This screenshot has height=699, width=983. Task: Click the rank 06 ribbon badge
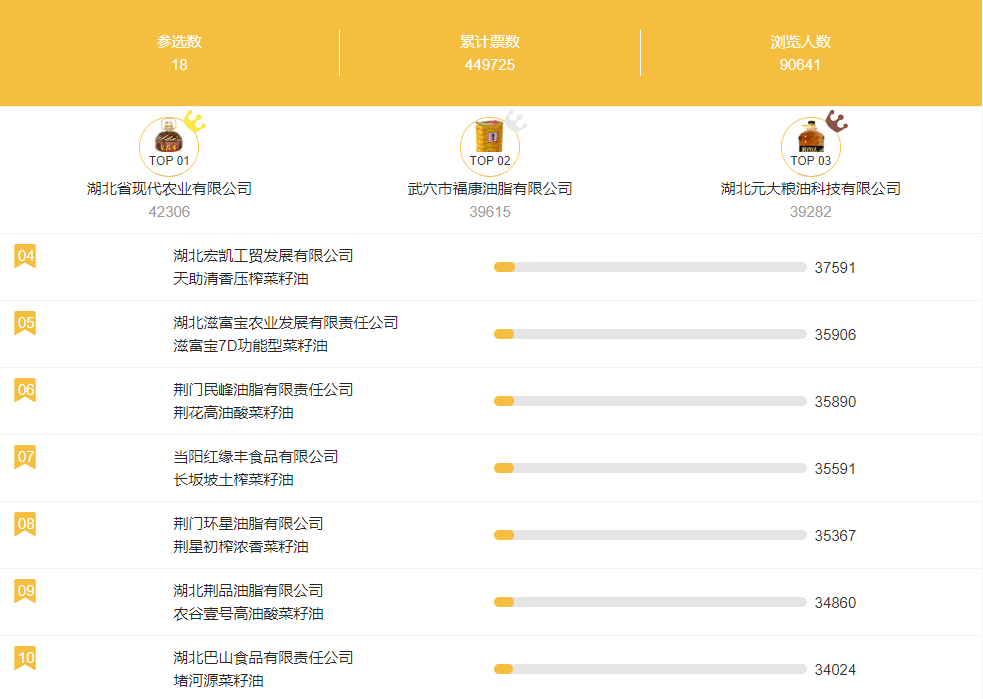(25, 391)
